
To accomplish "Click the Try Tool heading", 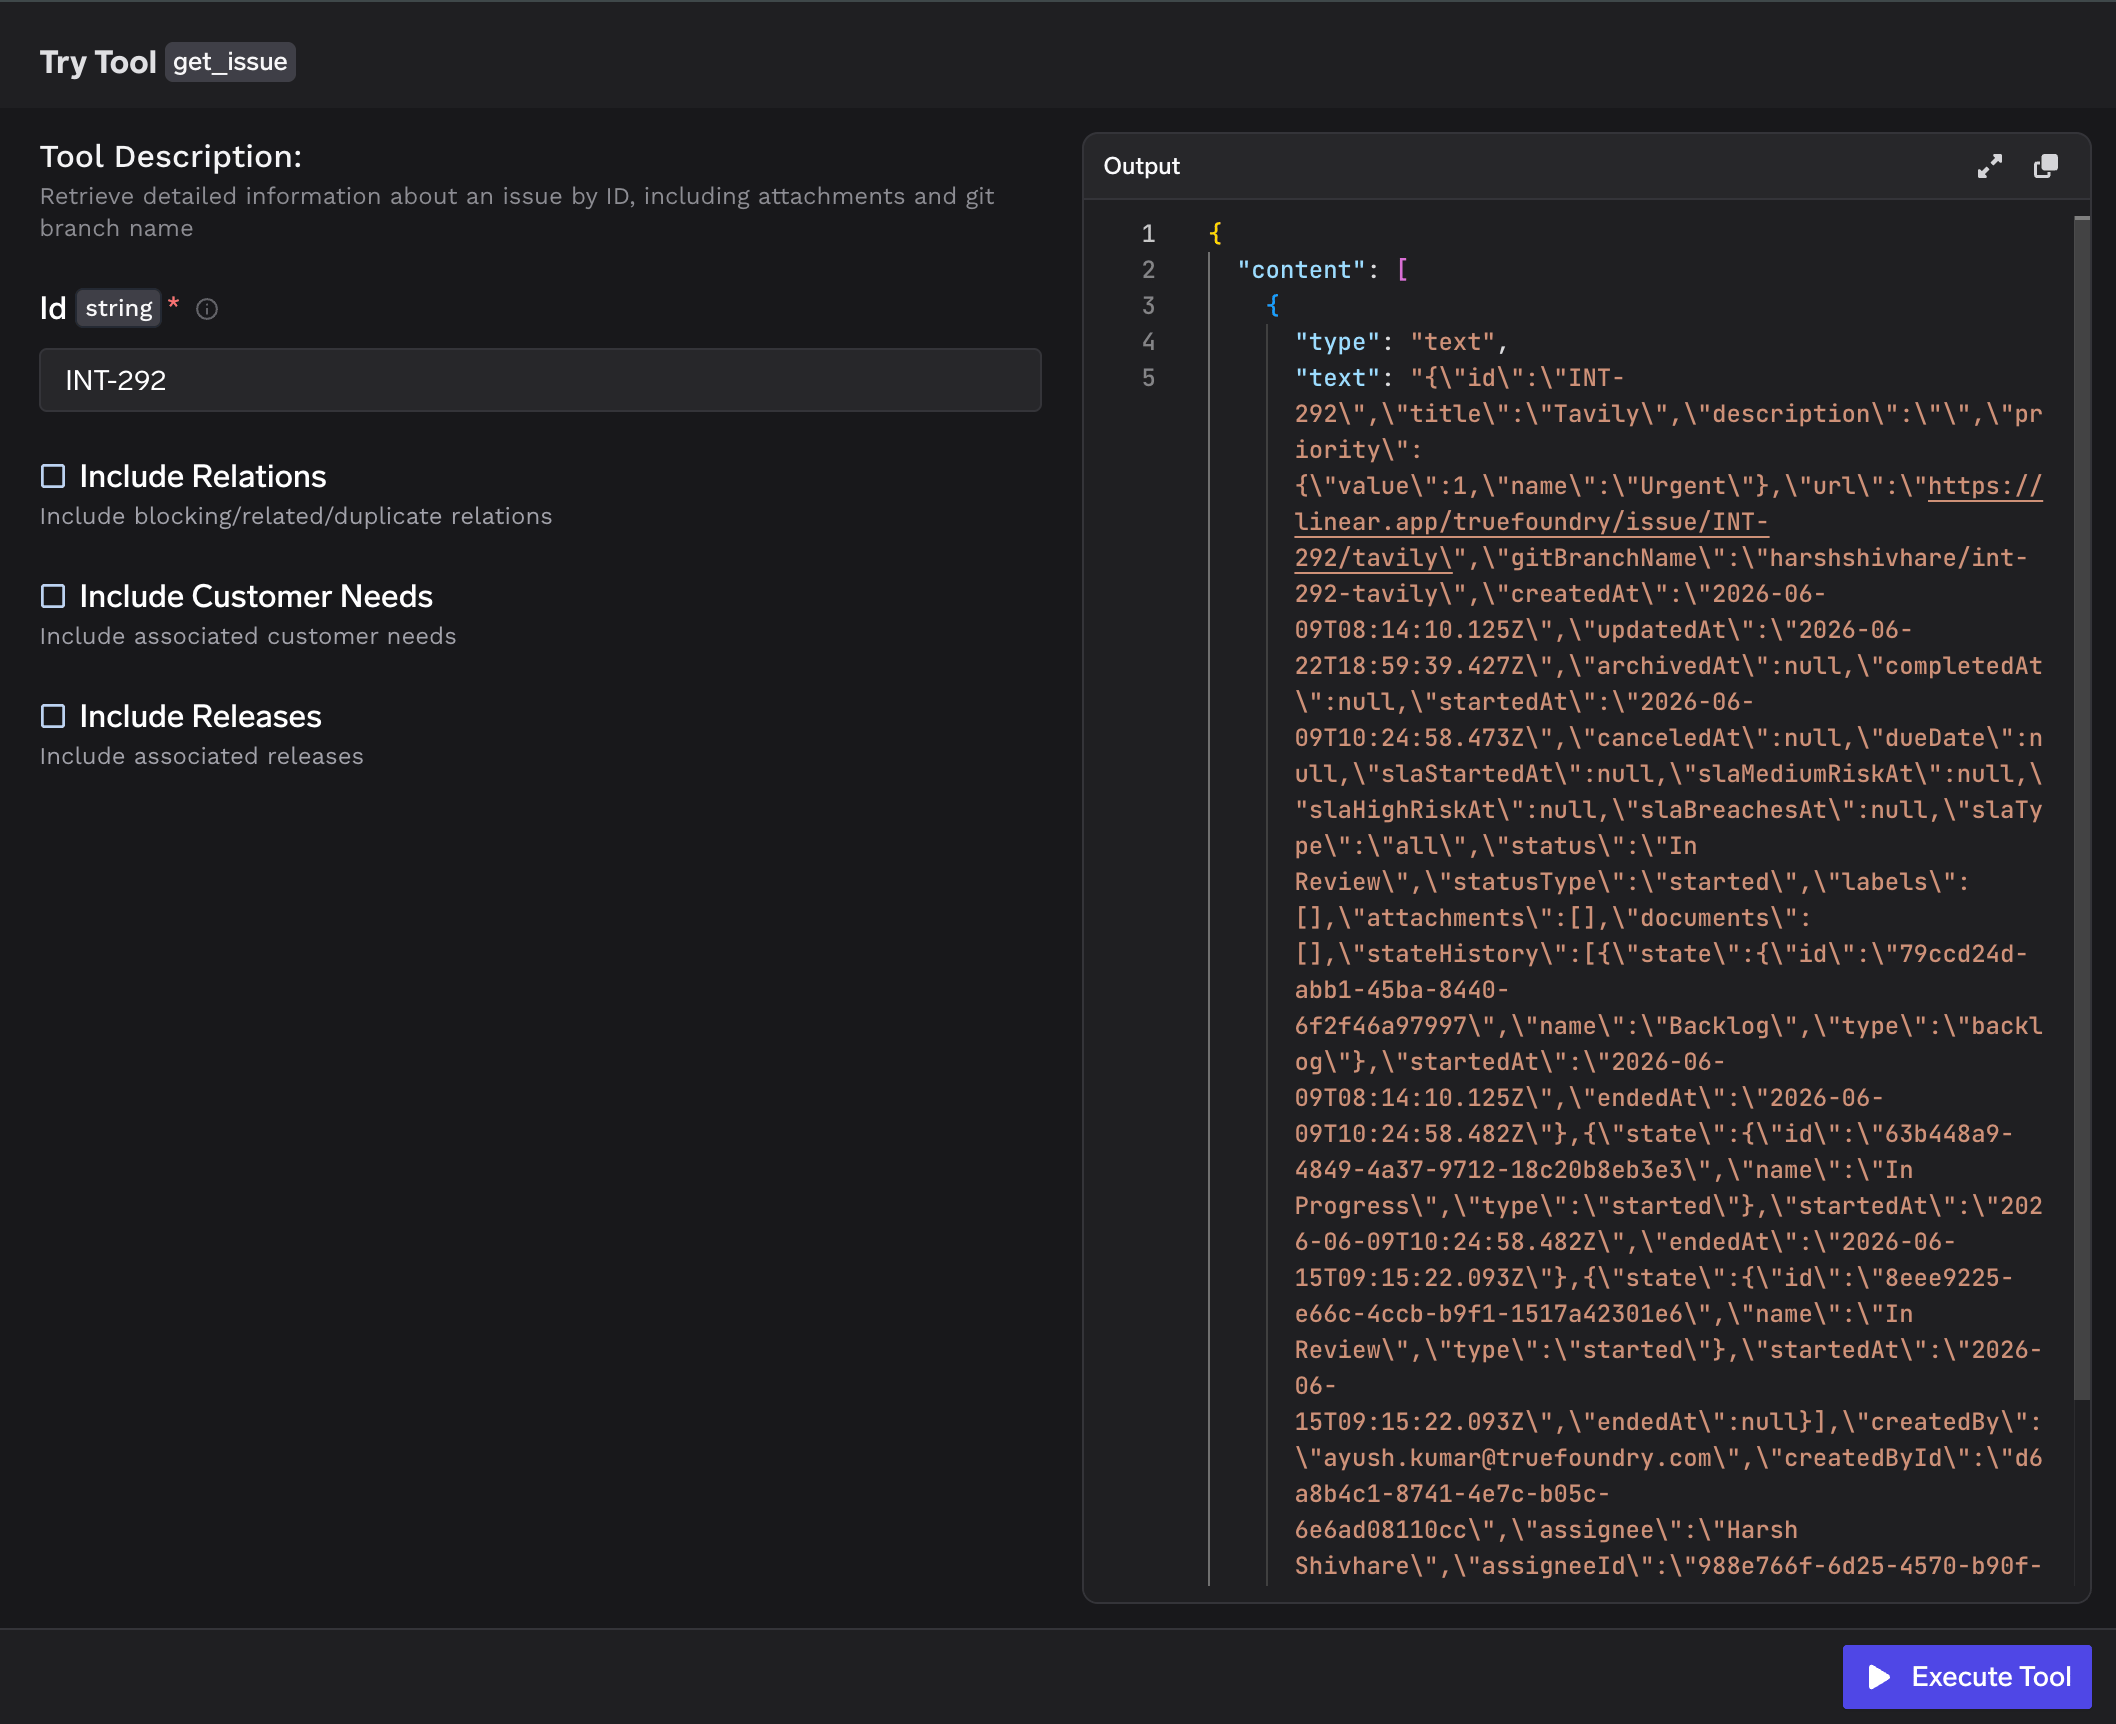I will [x=98, y=62].
